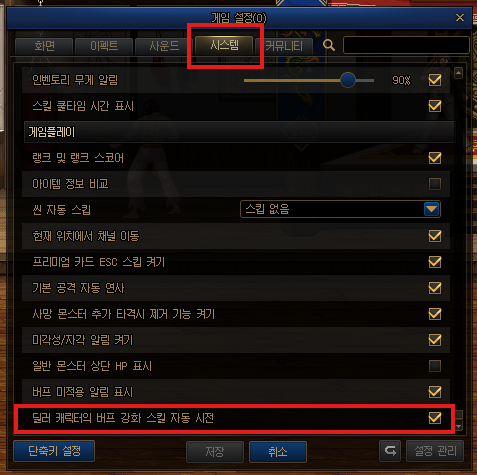Click the settings search input field
Image resolution: width=477 pixels, height=475 pixels.
406,45
